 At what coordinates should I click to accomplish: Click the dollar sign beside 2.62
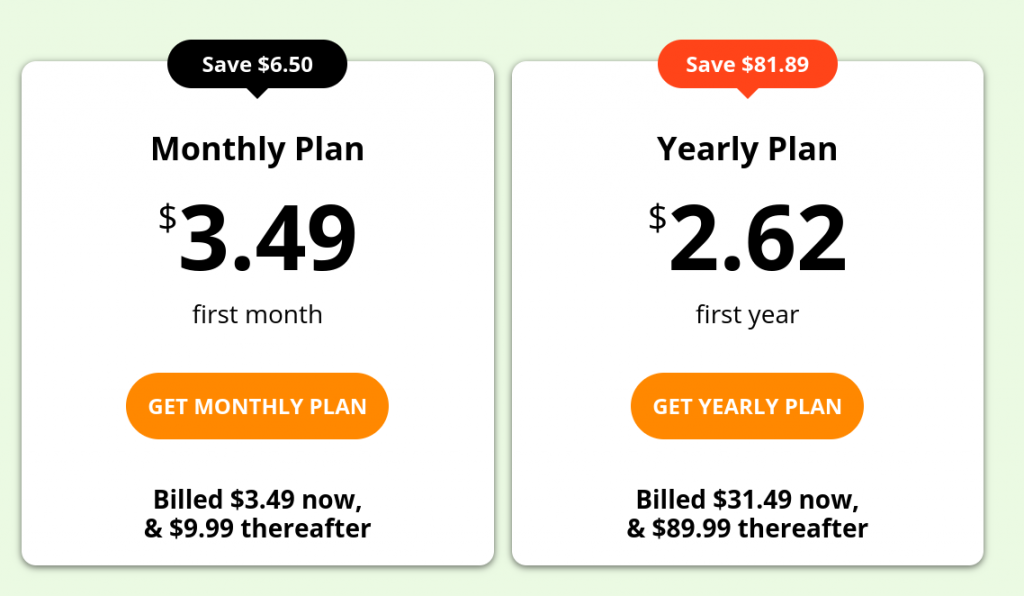click(x=657, y=217)
